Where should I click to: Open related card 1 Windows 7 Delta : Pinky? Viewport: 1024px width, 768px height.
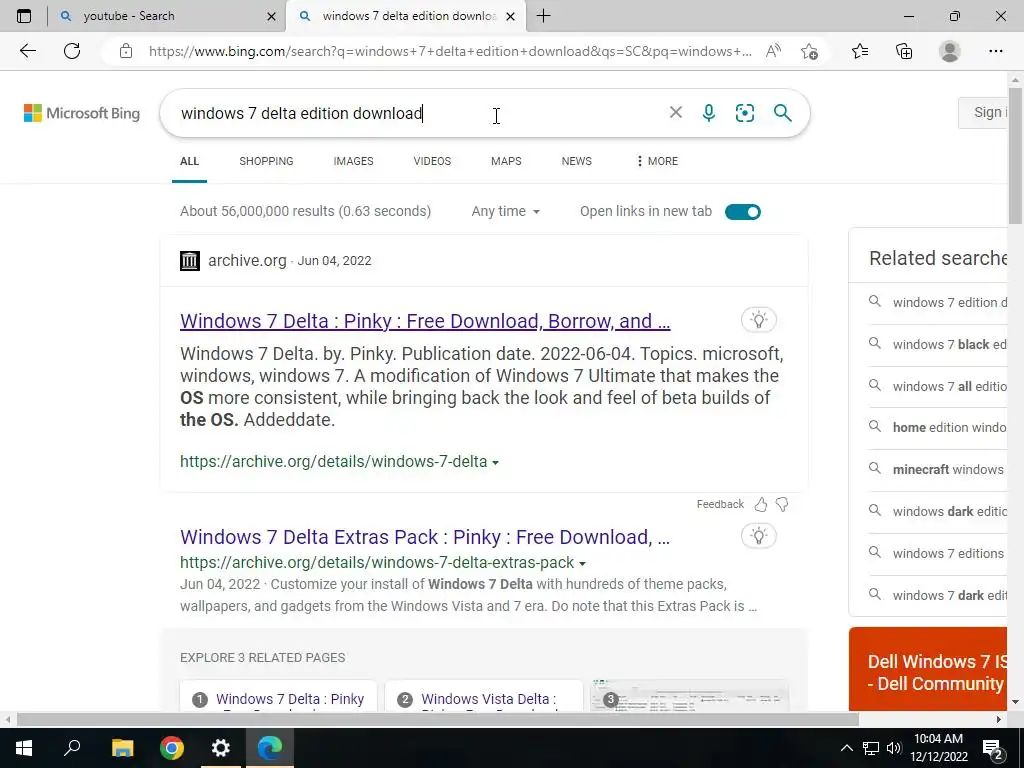pyautogui.click(x=278, y=696)
